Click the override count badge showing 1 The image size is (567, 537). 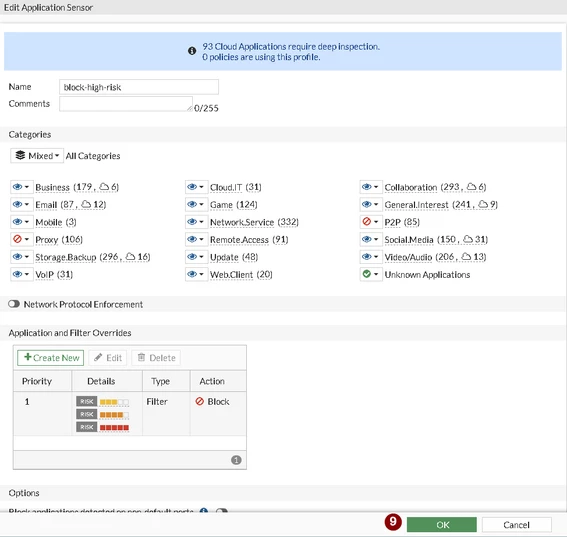pos(236,460)
